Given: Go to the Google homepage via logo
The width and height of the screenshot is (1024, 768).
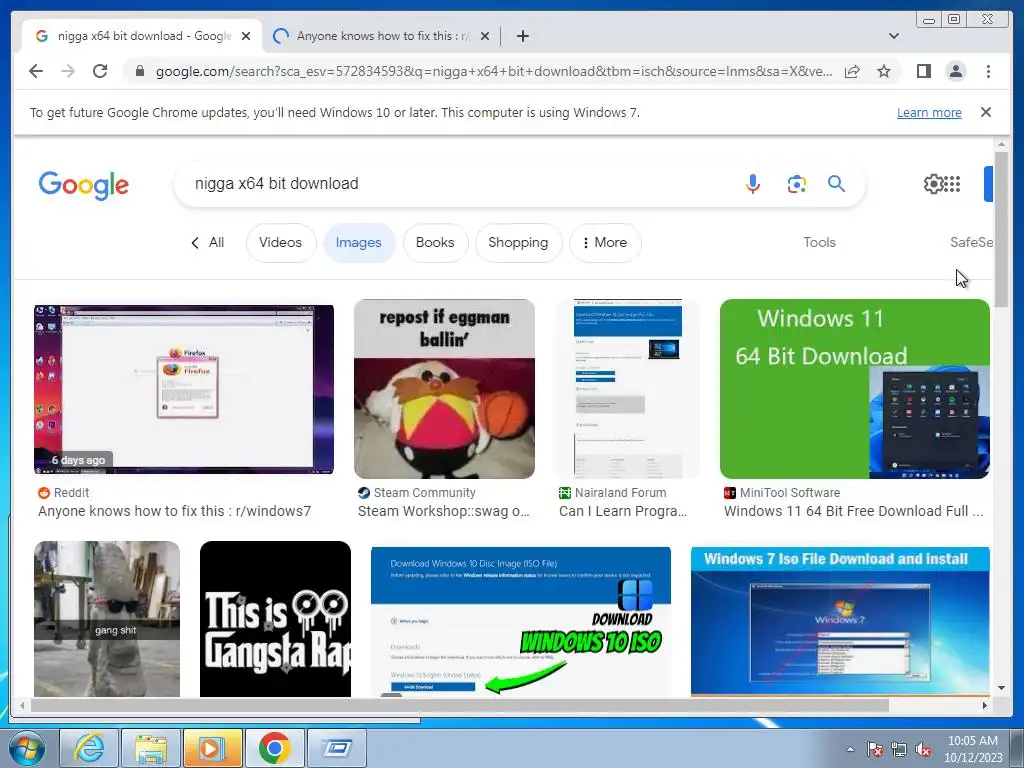Looking at the screenshot, I should pos(84,185).
